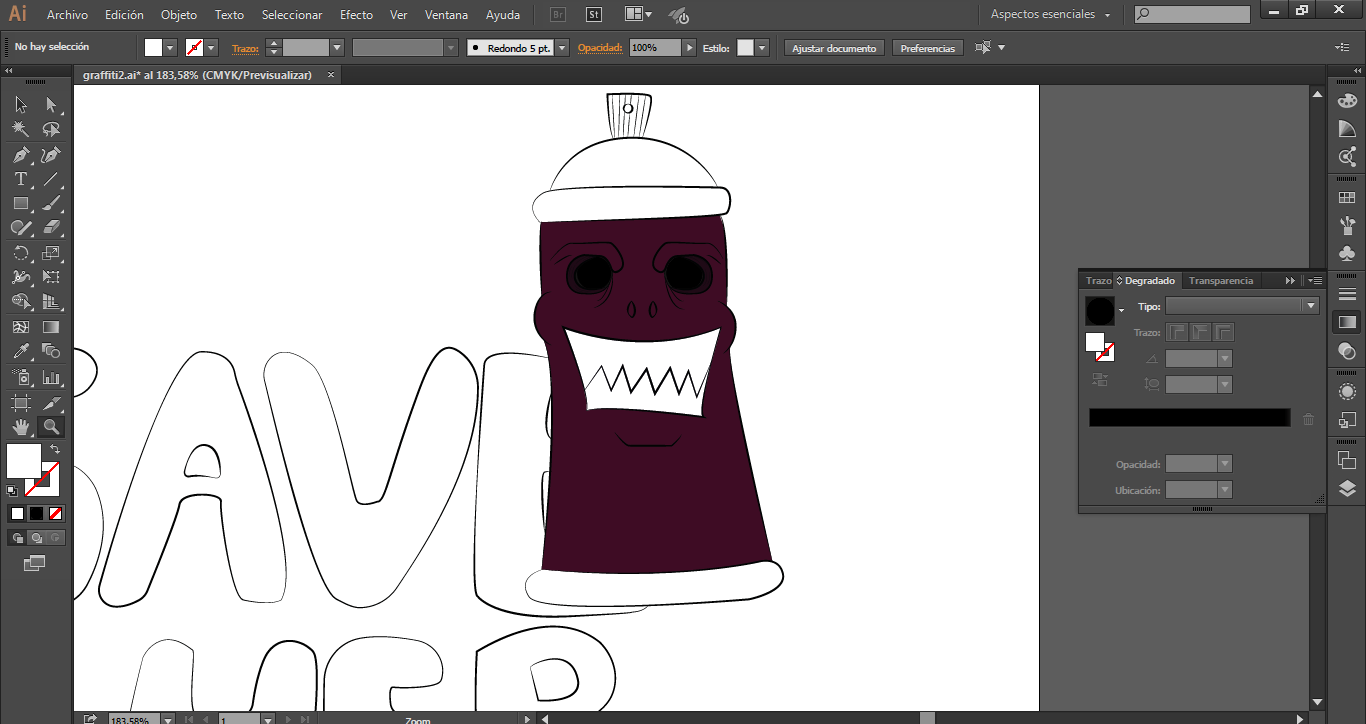Switch to the Transparencia tab
The height and width of the screenshot is (724, 1366).
pos(1220,281)
